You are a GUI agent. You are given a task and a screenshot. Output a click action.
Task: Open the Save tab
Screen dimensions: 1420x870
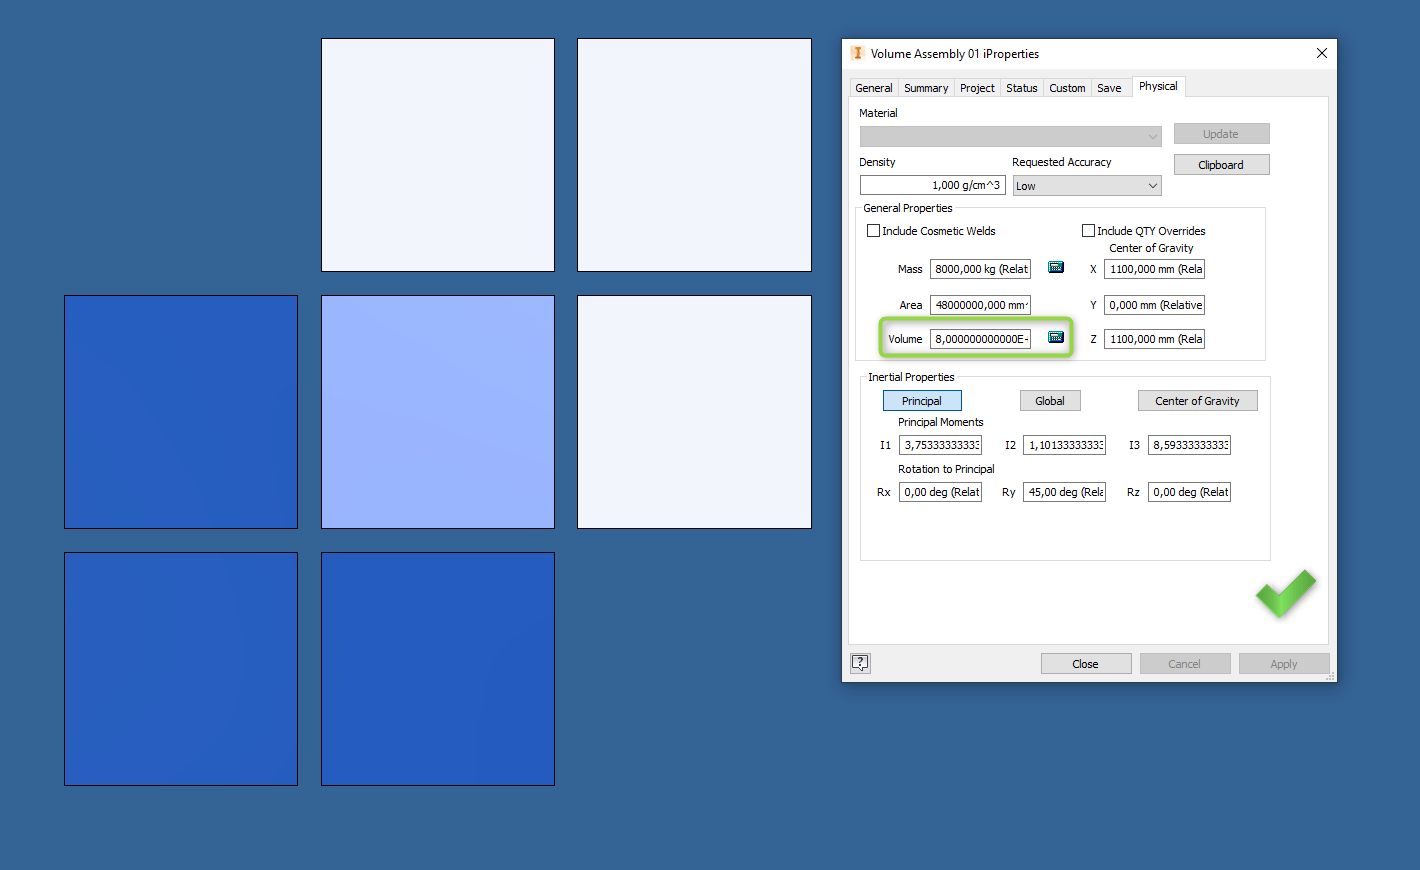(x=1109, y=88)
